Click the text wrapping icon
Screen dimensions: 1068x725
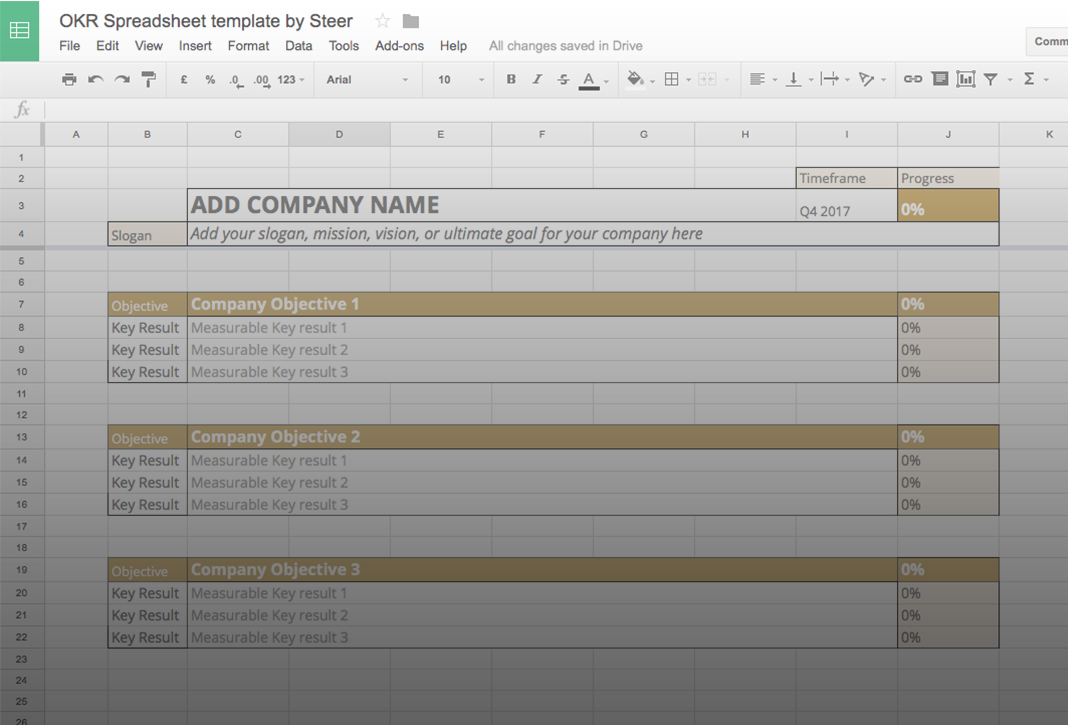pos(829,79)
